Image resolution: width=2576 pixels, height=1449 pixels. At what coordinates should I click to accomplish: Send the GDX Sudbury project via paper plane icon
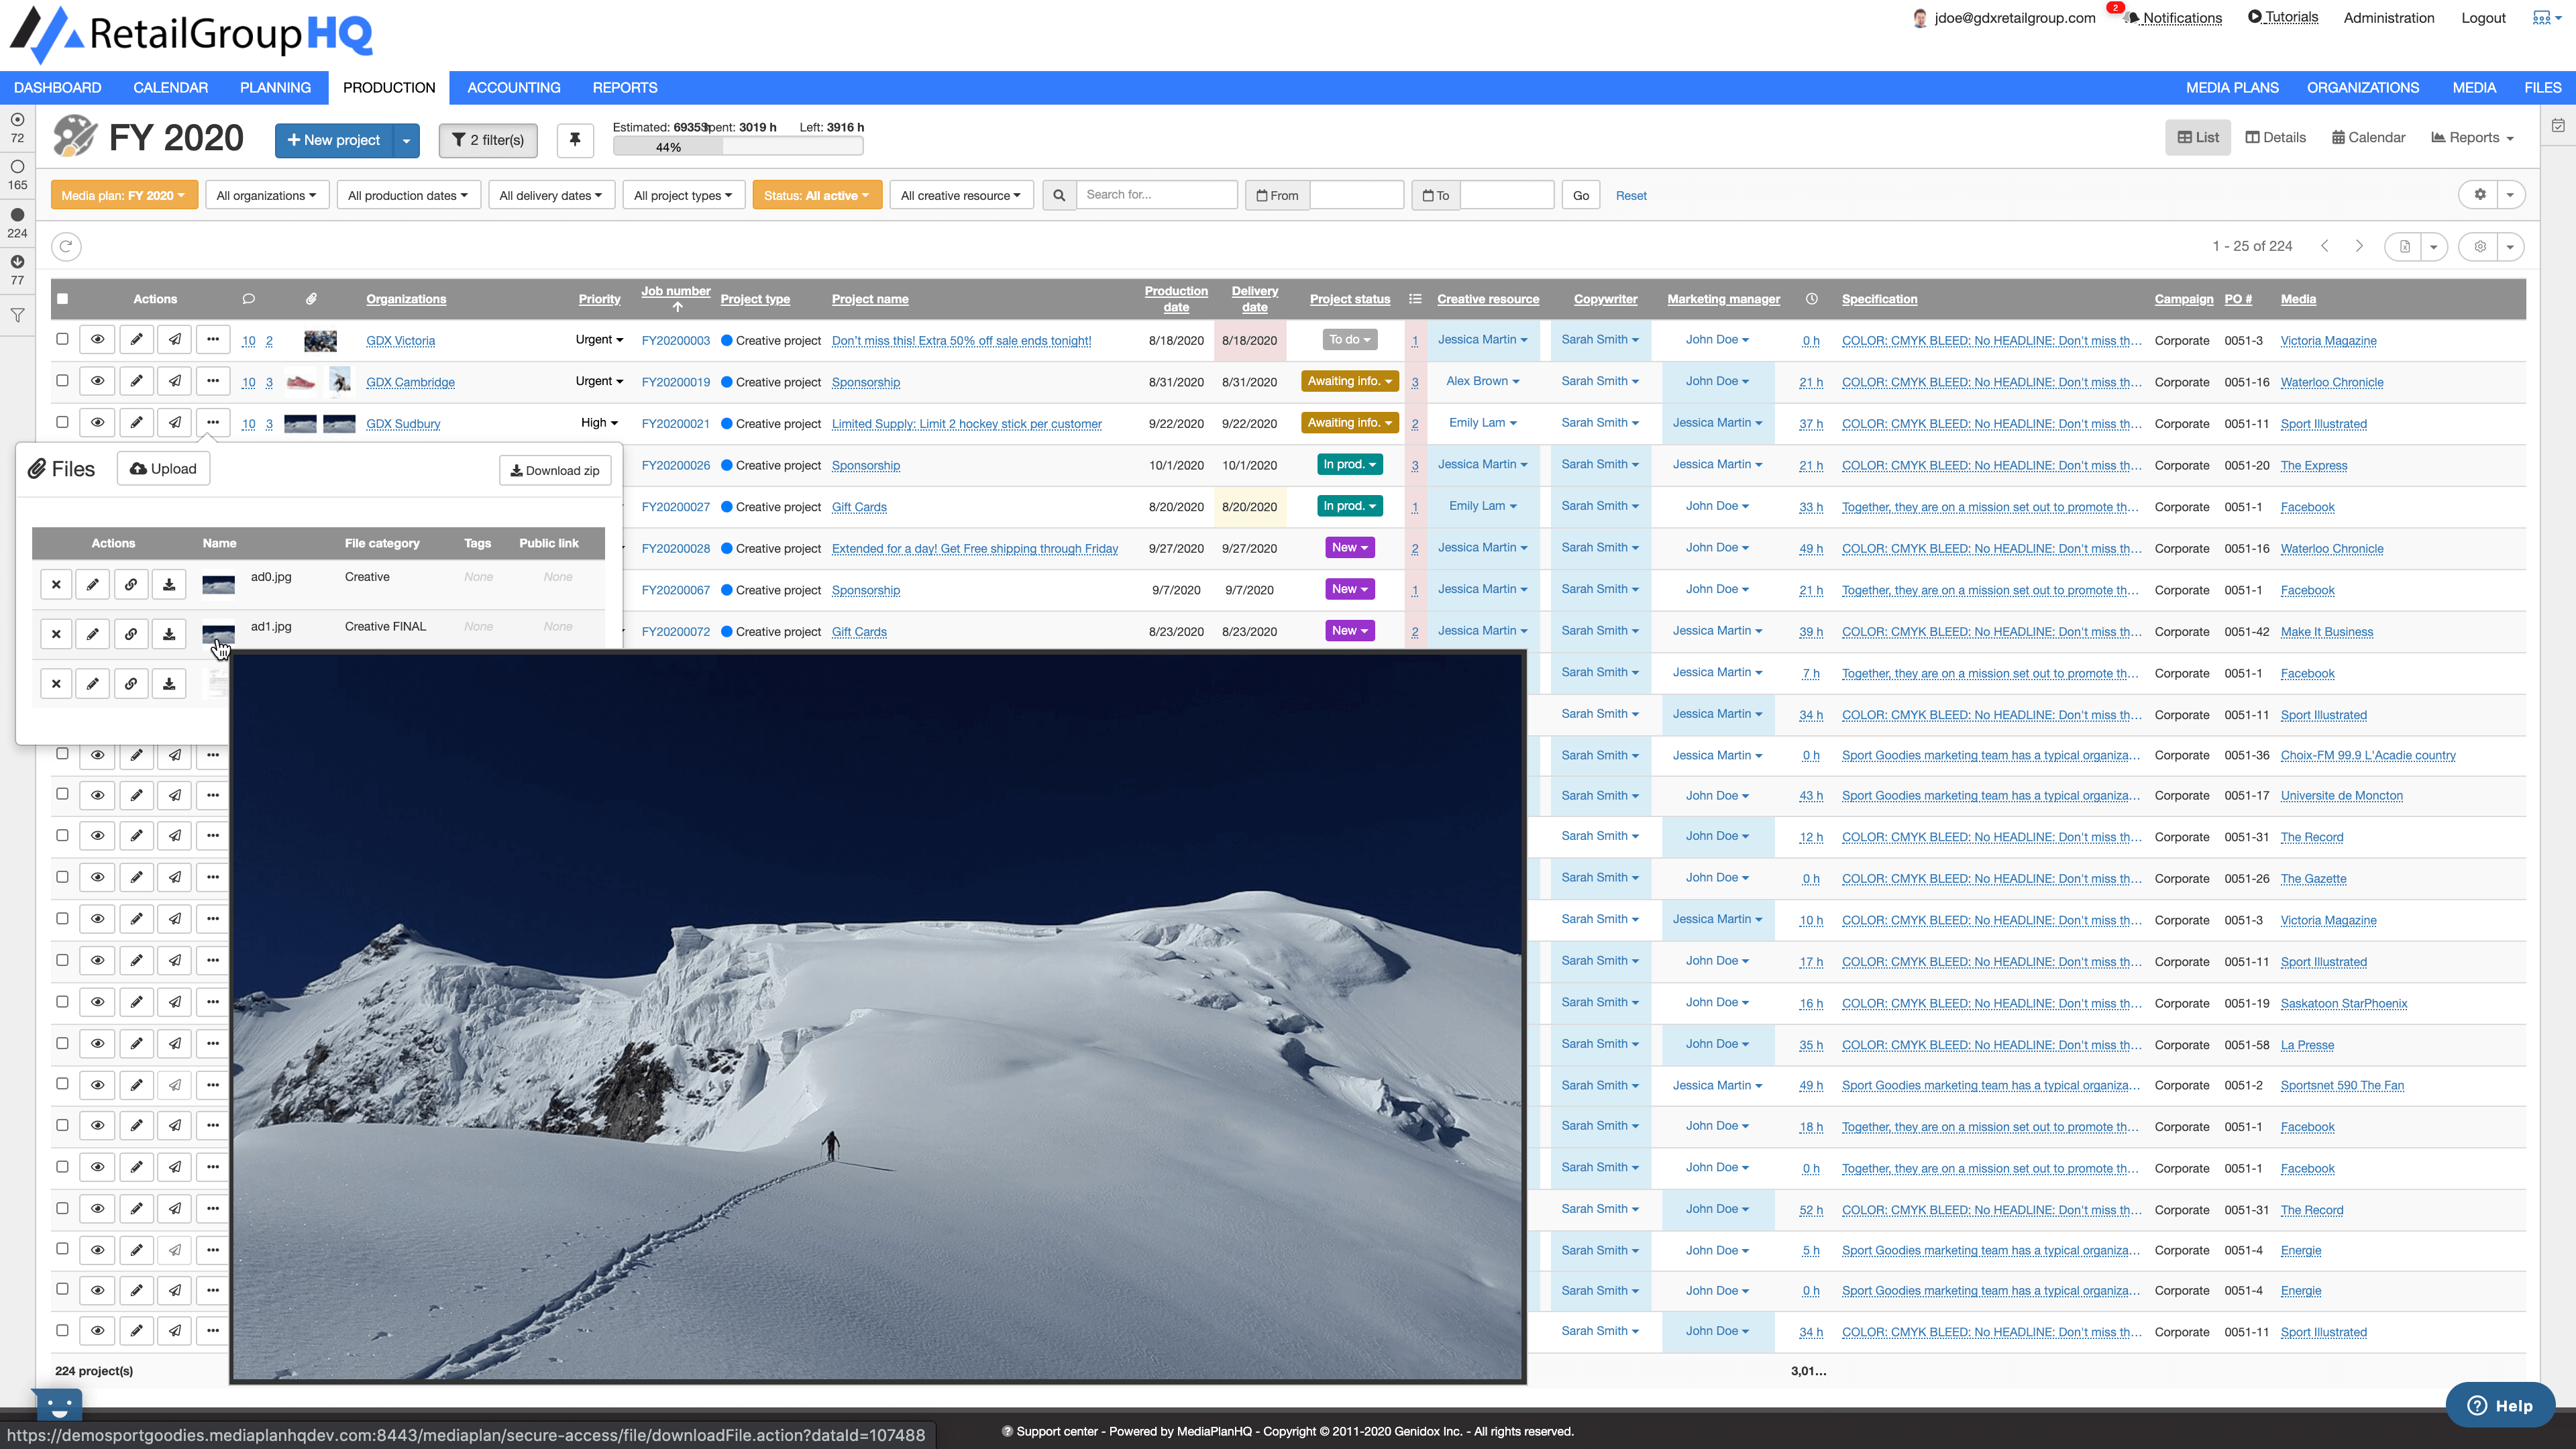point(175,422)
